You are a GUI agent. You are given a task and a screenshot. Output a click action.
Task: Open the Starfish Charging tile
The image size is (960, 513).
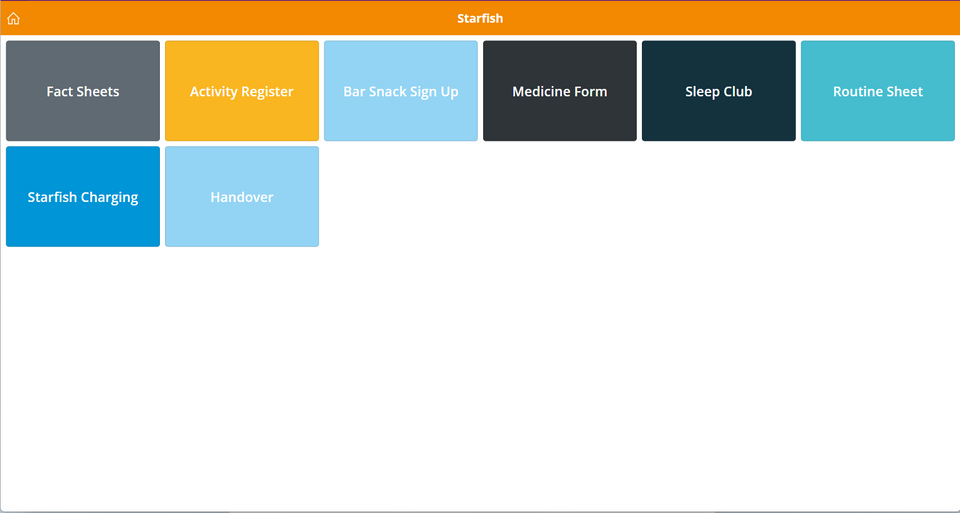pyautogui.click(x=83, y=197)
